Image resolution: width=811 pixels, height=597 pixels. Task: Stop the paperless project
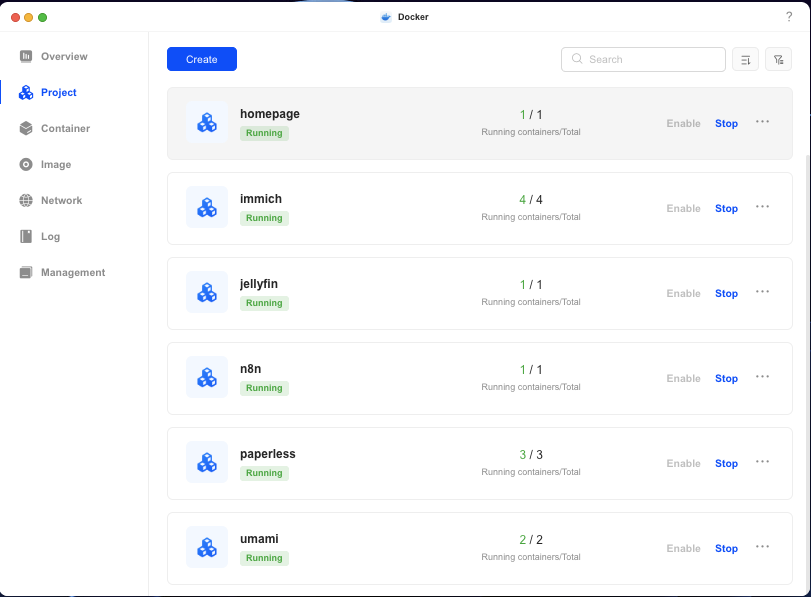(x=726, y=463)
